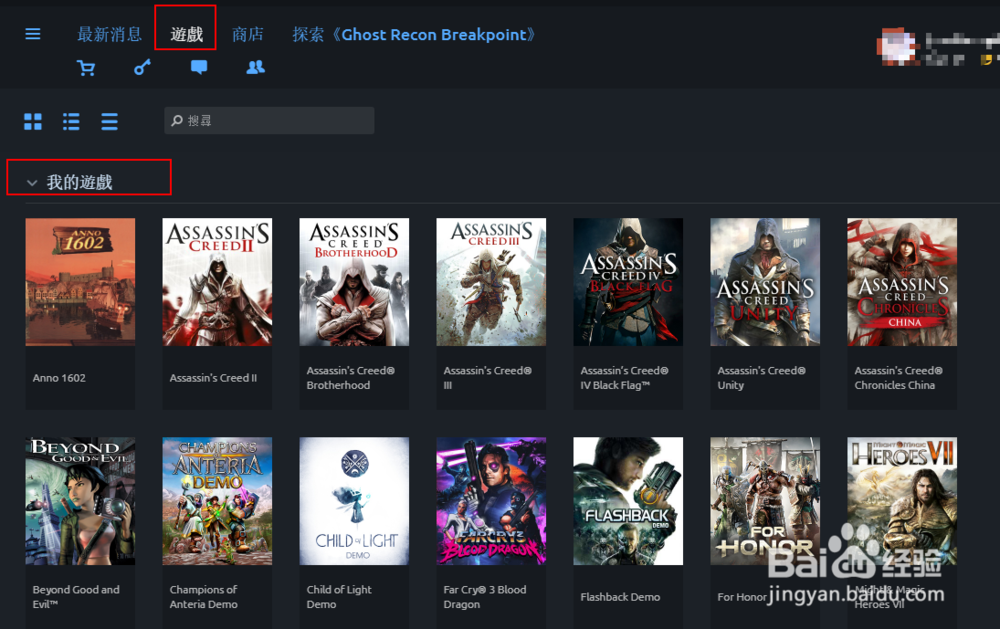Click the 我的遊戲 section heading
Viewport: 1000px width, 629px height.
[x=80, y=182]
